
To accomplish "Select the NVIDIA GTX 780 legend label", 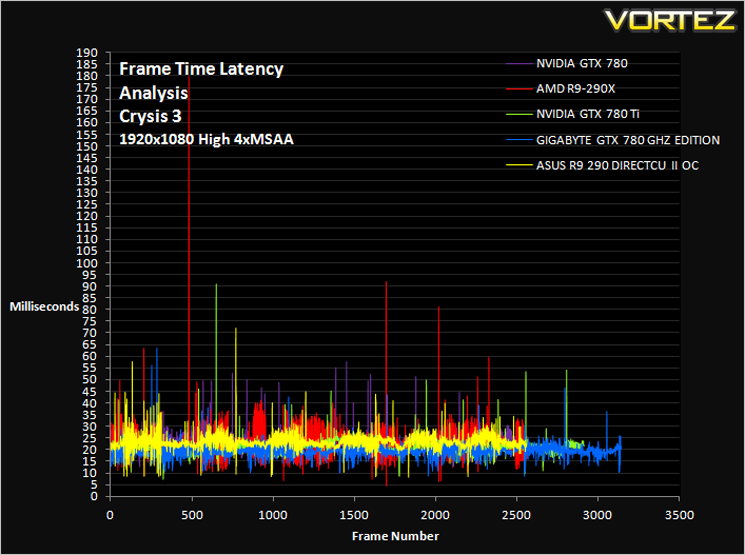I will tap(582, 64).
